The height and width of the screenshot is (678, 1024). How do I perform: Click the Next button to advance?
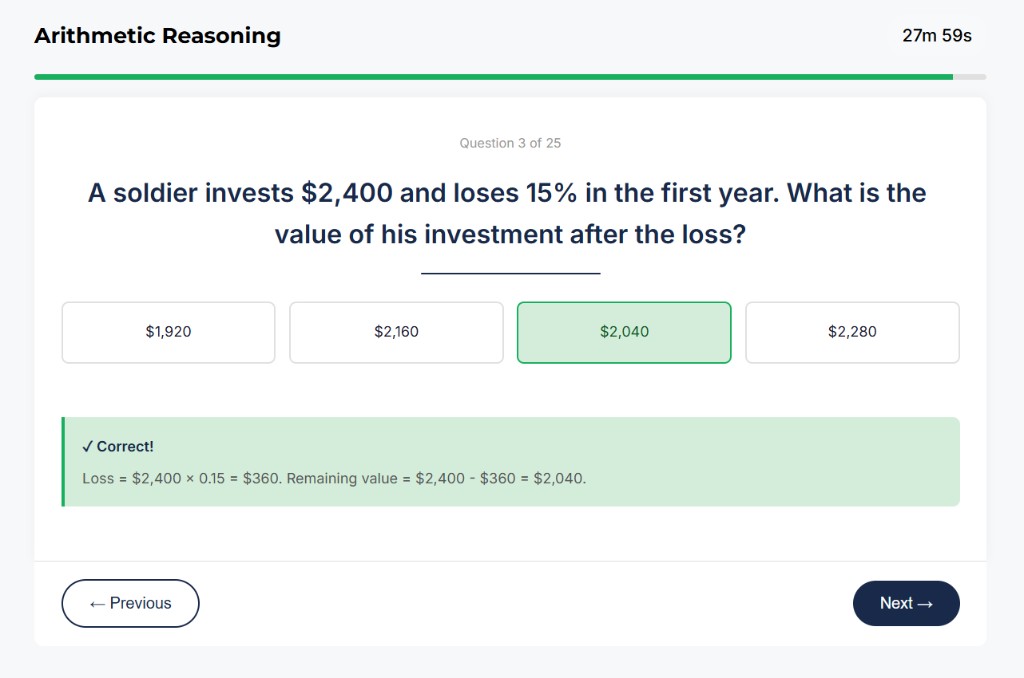905,603
